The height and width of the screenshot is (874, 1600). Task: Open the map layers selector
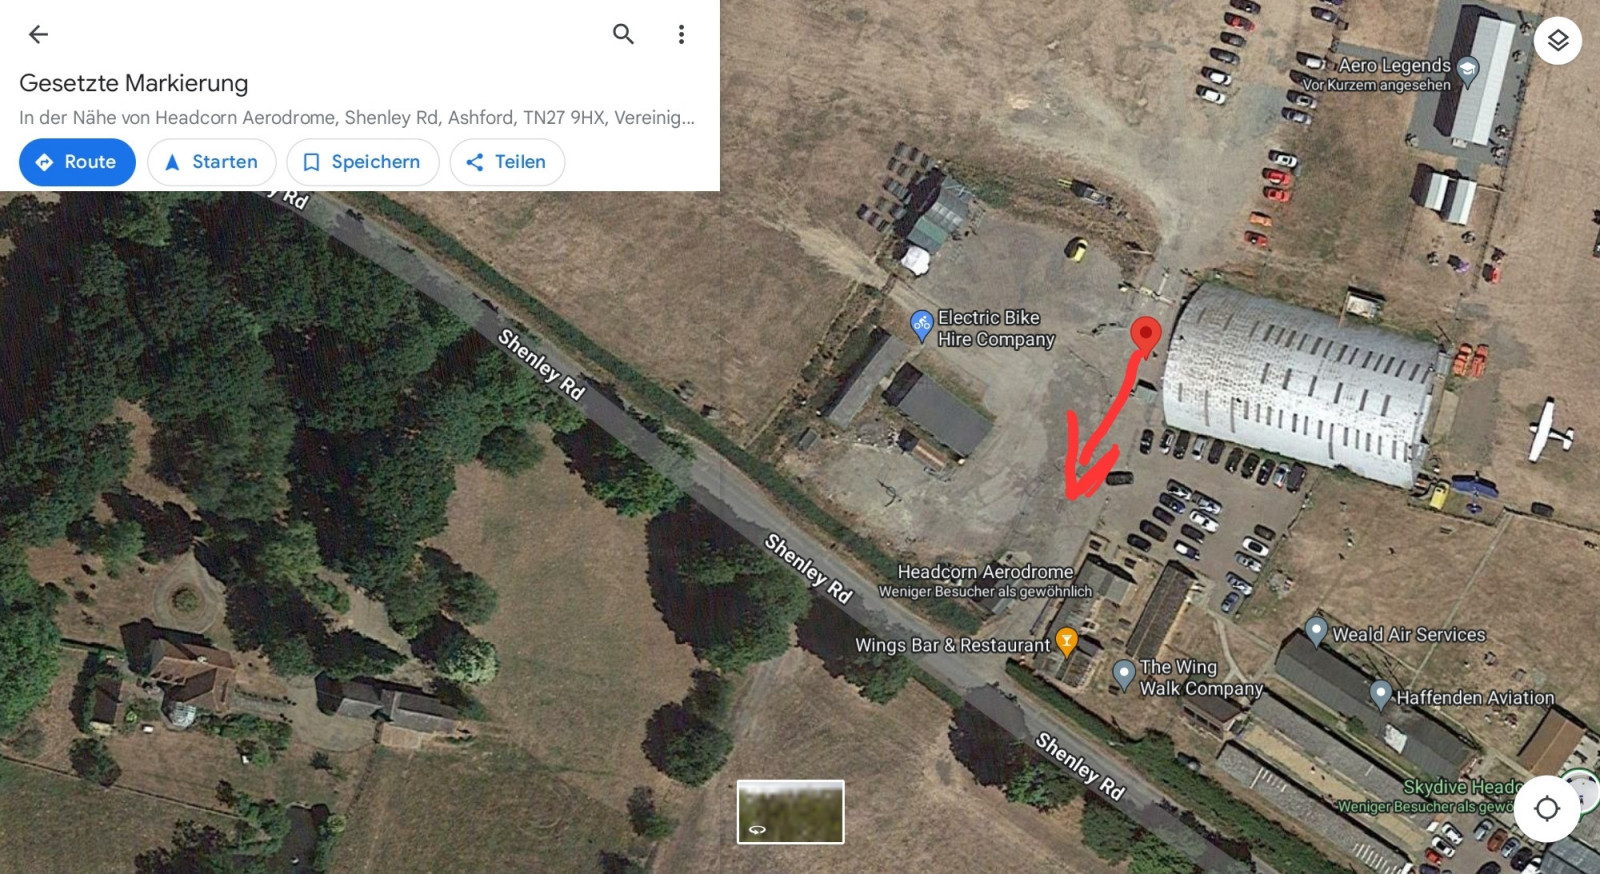click(1557, 41)
